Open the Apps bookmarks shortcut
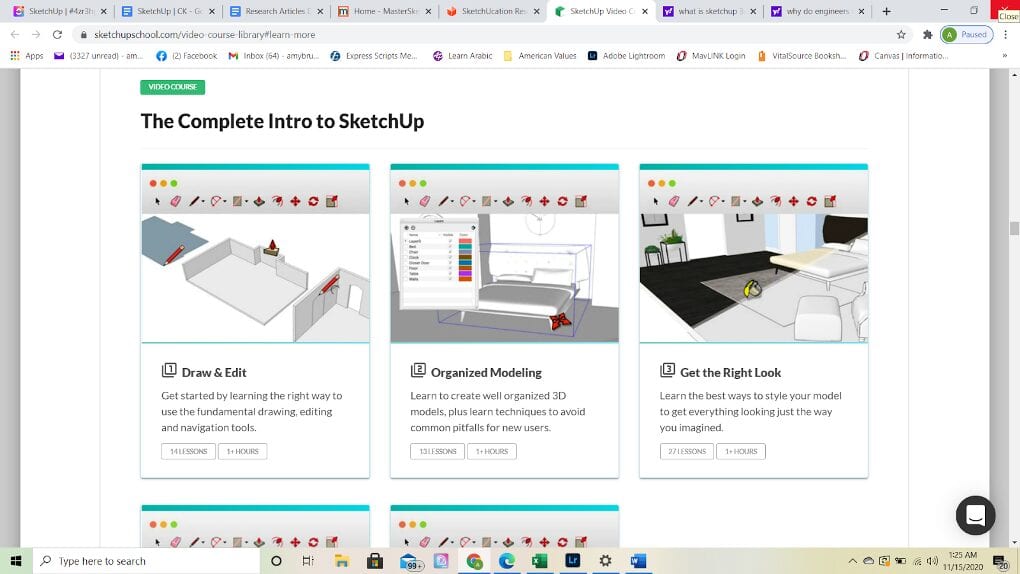The image size is (1020, 574). pos(27,56)
